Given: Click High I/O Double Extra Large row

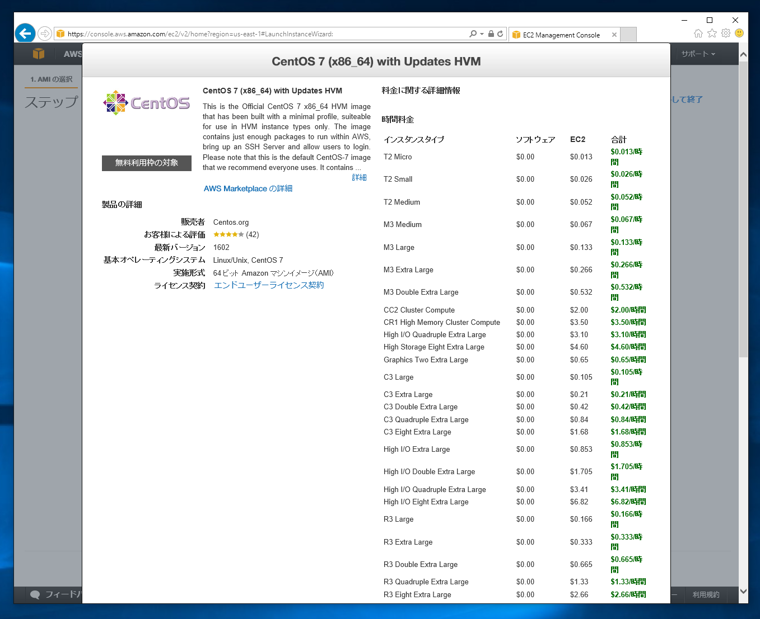Looking at the screenshot, I should point(514,472).
